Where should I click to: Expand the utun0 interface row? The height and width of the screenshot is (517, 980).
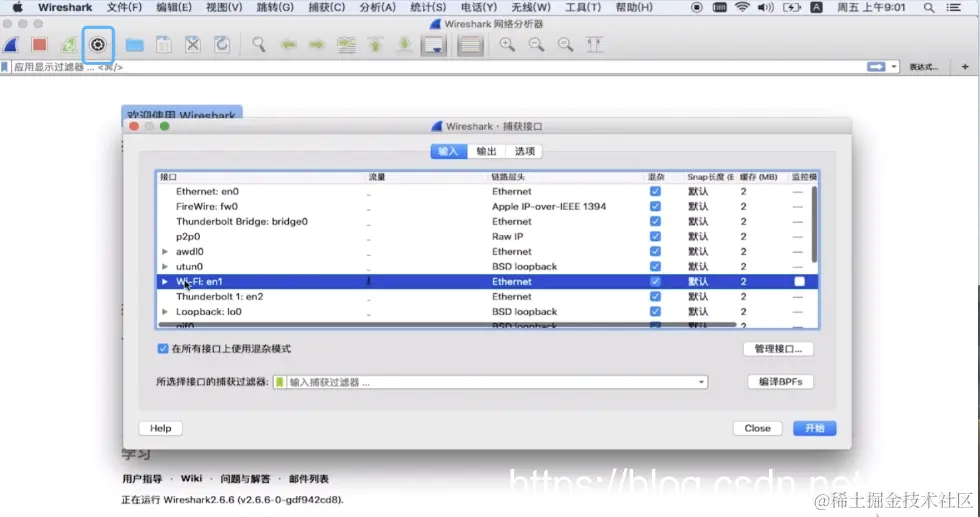pos(165,266)
